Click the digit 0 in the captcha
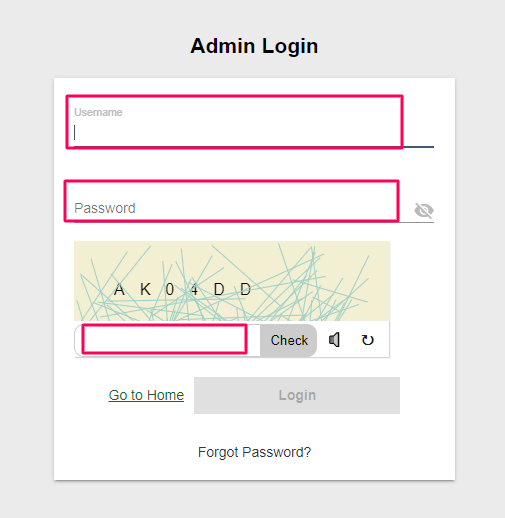 [x=170, y=289]
